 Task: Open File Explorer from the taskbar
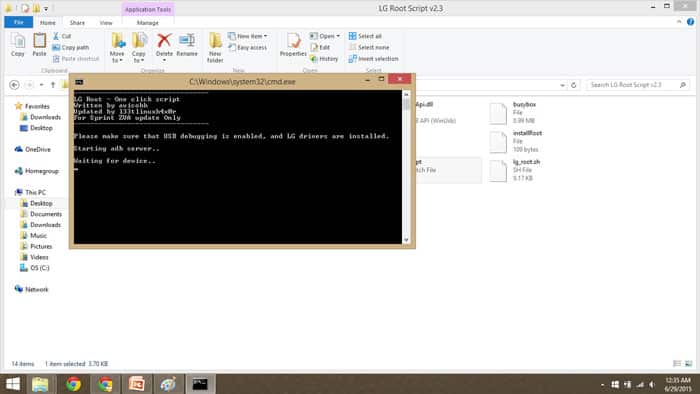(x=40, y=384)
